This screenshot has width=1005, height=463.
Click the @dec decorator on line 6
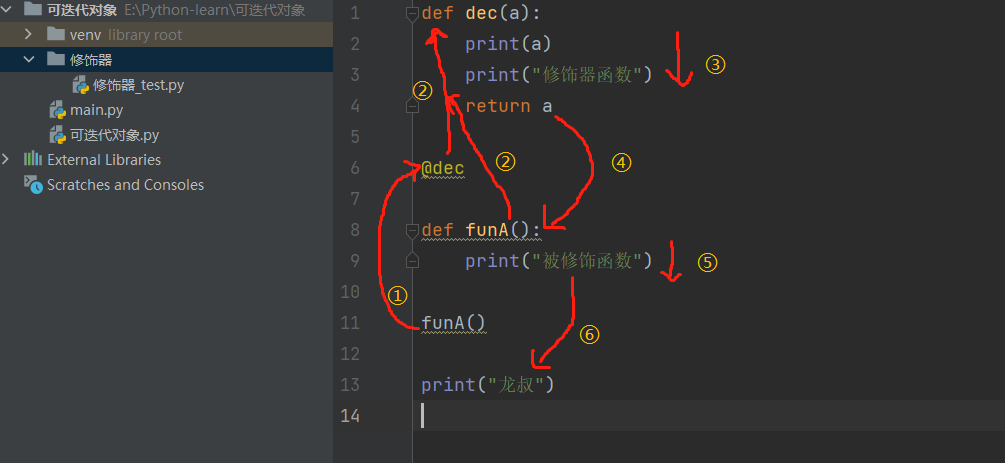pyautogui.click(x=442, y=168)
